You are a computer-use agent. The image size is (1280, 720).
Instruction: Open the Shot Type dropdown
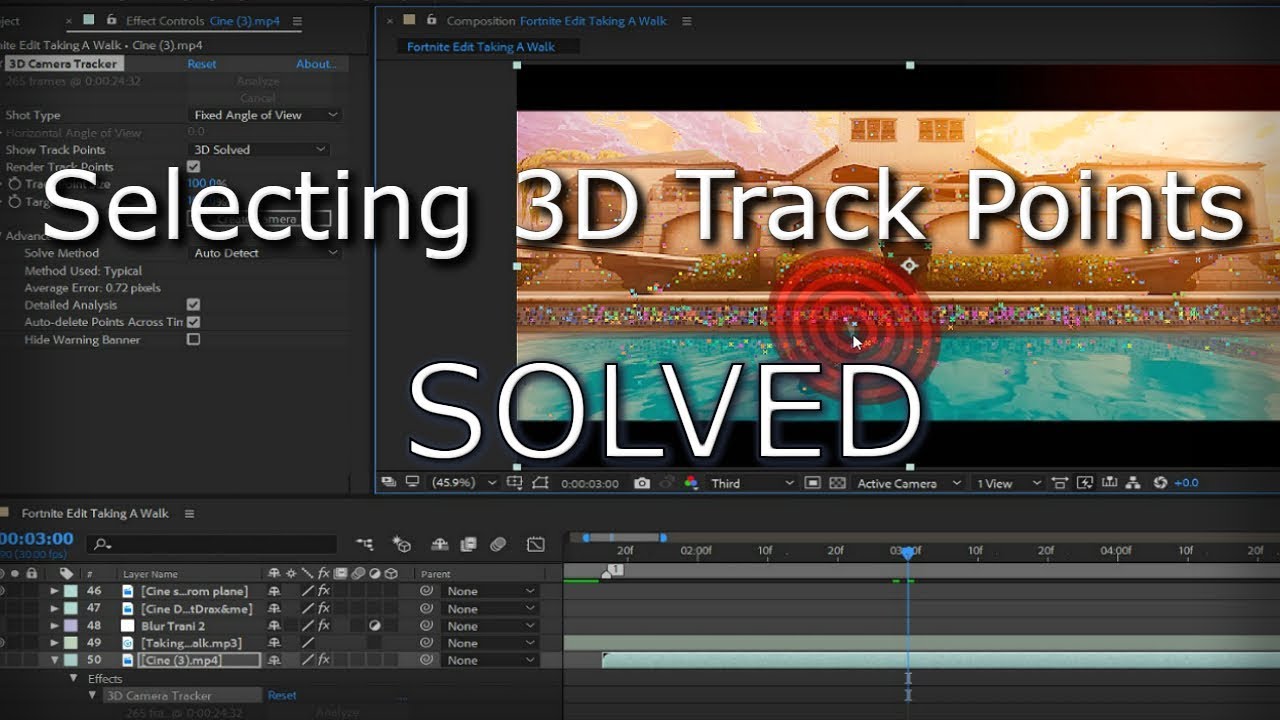pyautogui.click(x=265, y=115)
